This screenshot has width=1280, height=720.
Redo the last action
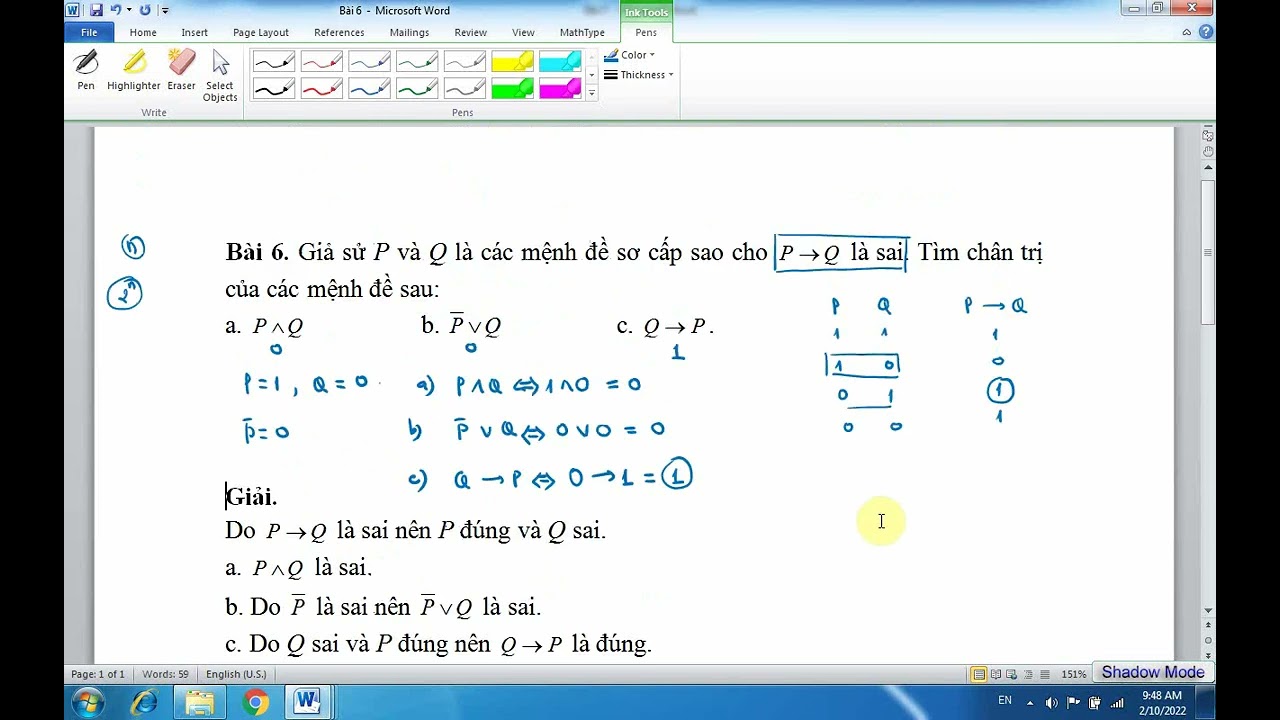point(146,10)
